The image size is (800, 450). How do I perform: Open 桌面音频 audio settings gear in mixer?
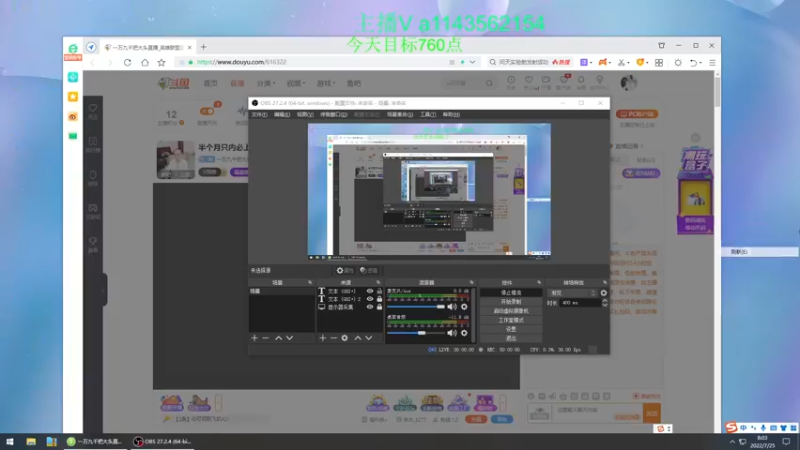[464, 333]
